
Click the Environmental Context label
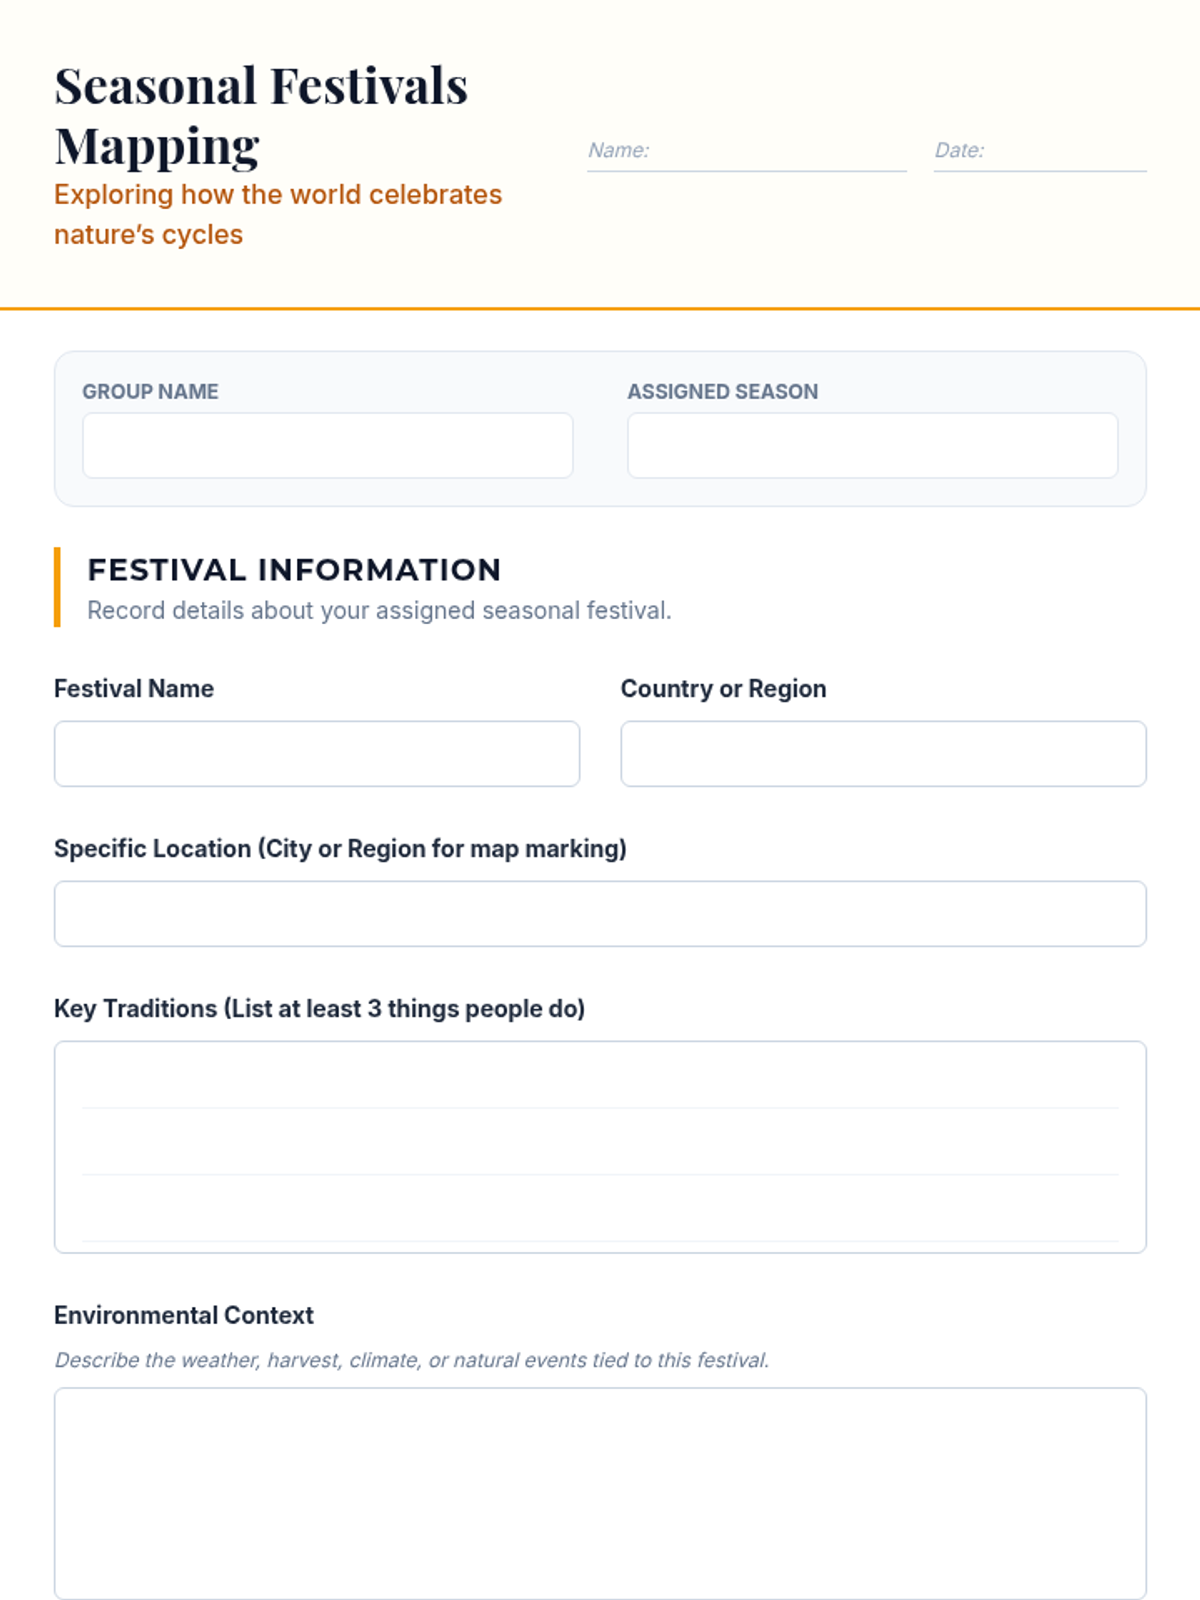[x=184, y=1315]
